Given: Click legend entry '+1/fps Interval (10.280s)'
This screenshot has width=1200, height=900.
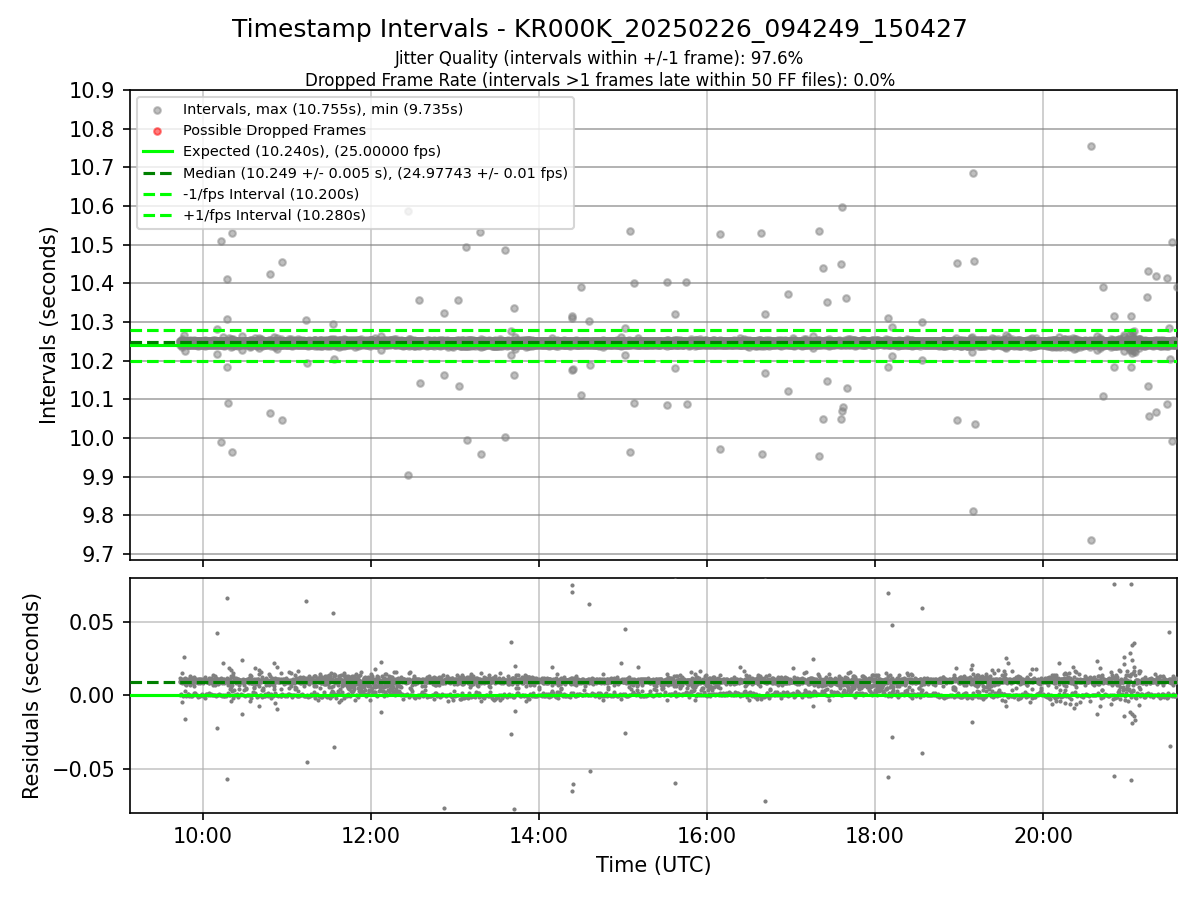Looking at the screenshot, I should coord(274,215).
